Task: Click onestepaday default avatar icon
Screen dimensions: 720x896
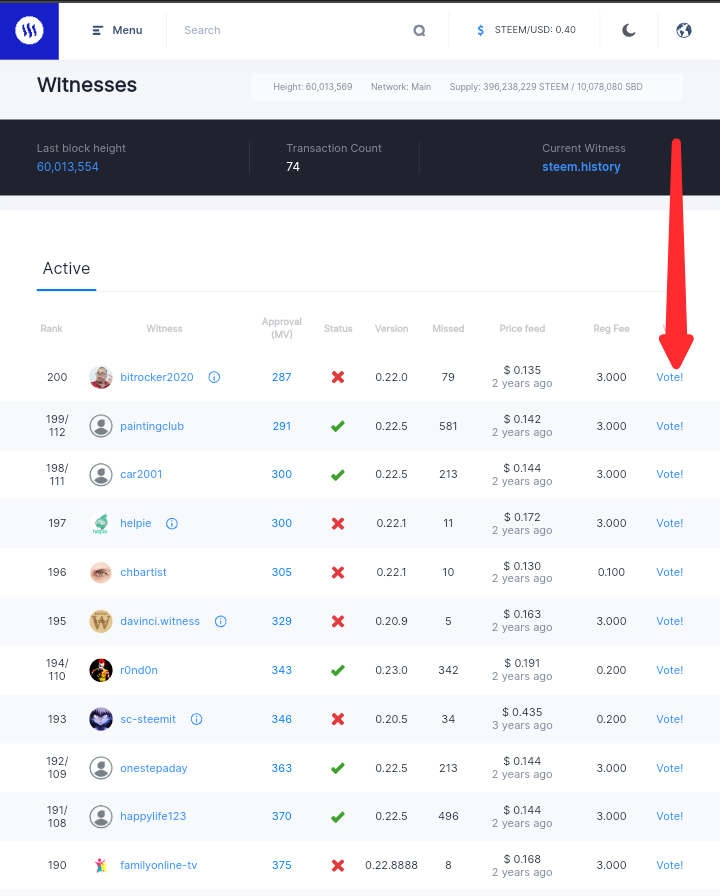Action: (101, 768)
